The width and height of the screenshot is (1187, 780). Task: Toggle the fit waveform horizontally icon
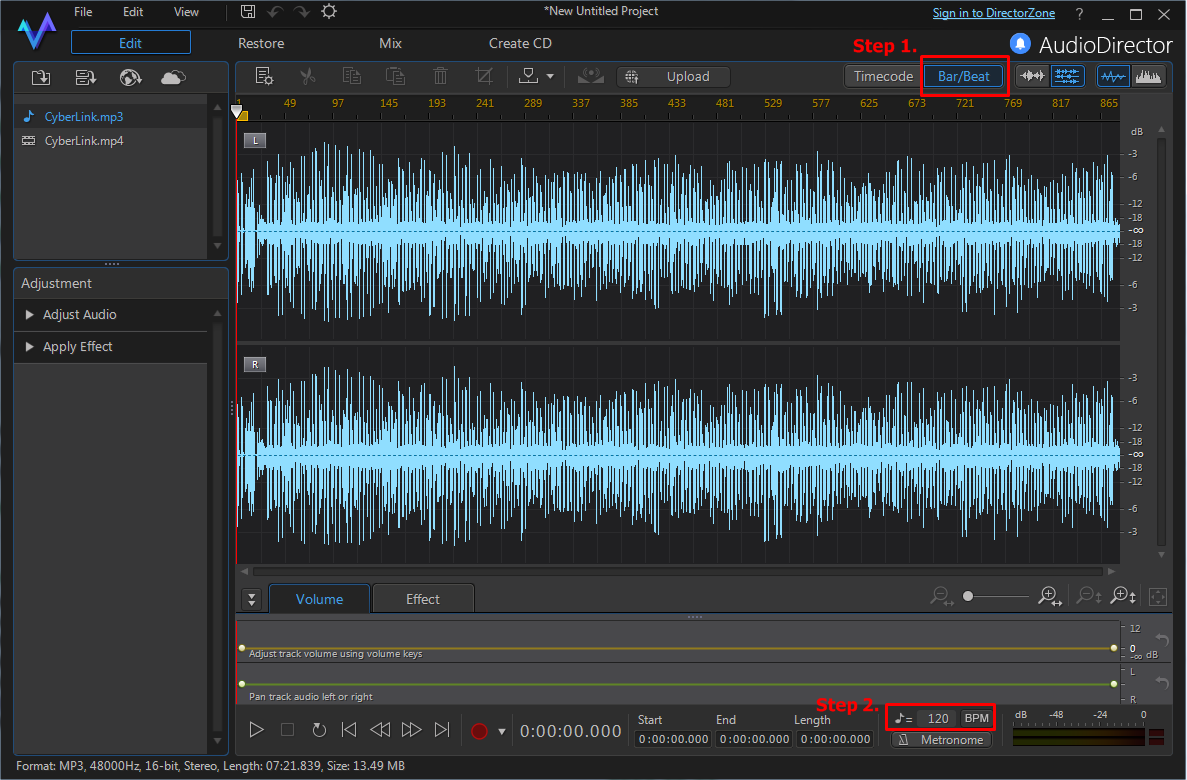(1032, 76)
